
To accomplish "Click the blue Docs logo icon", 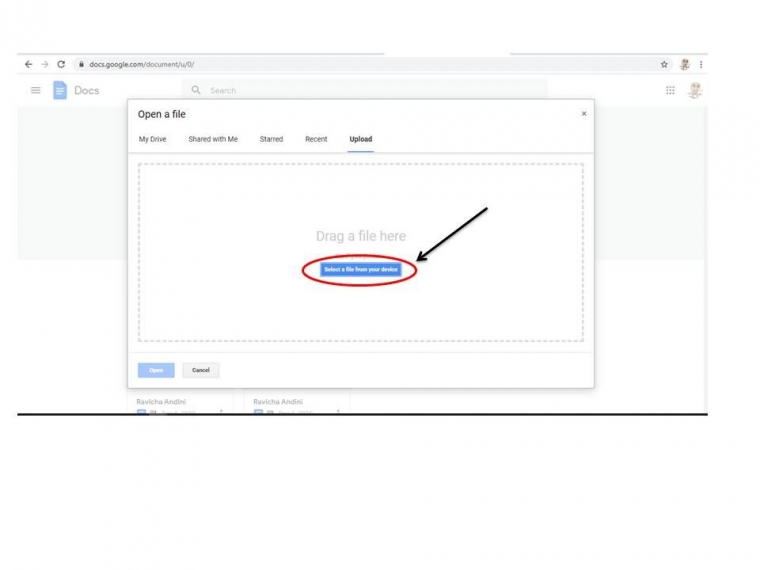I will point(60,90).
